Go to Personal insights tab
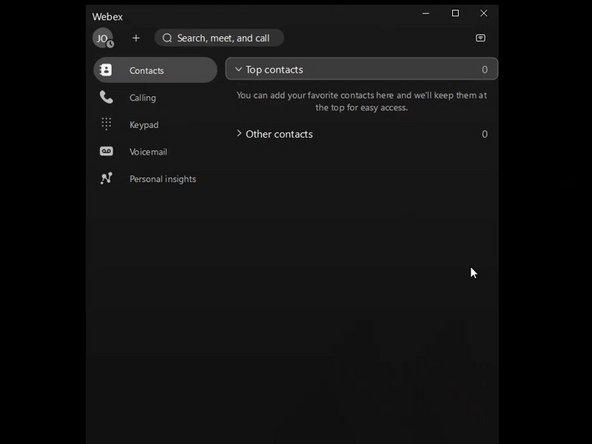This screenshot has width=592, height=444. 155,179
